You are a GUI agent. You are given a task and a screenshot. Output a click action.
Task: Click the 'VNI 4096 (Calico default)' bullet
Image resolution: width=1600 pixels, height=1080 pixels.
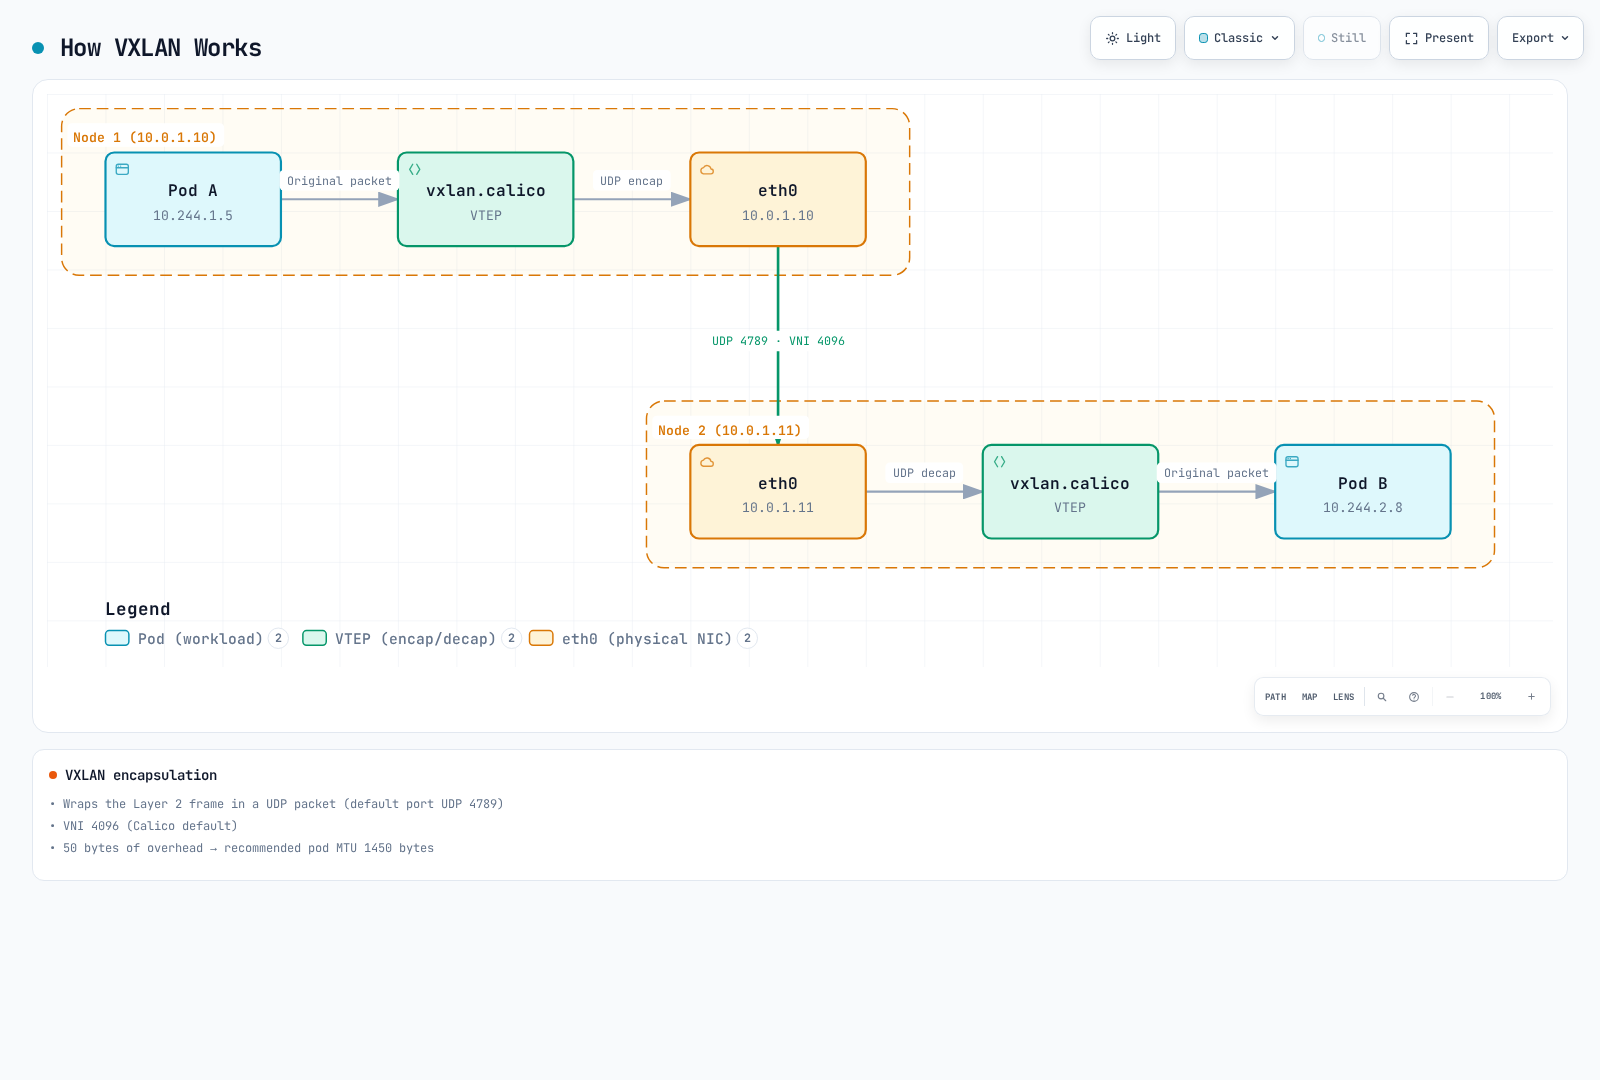pyautogui.click(x=150, y=826)
